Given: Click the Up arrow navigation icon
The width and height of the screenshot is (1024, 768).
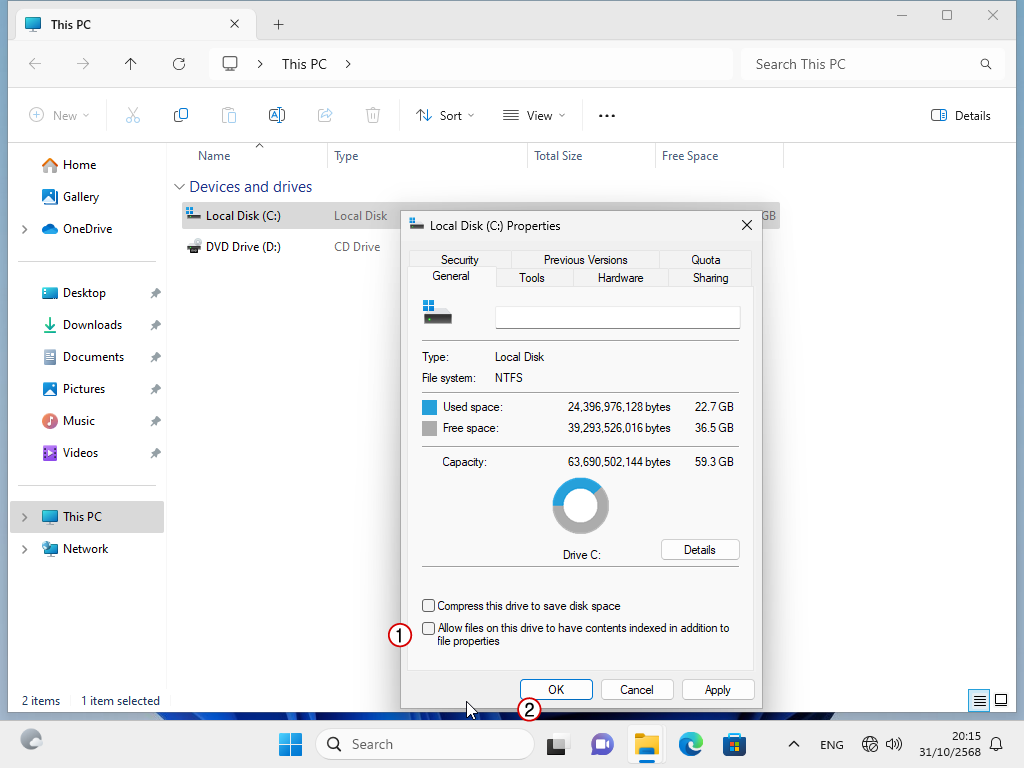Looking at the screenshot, I should tap(131, 64).
